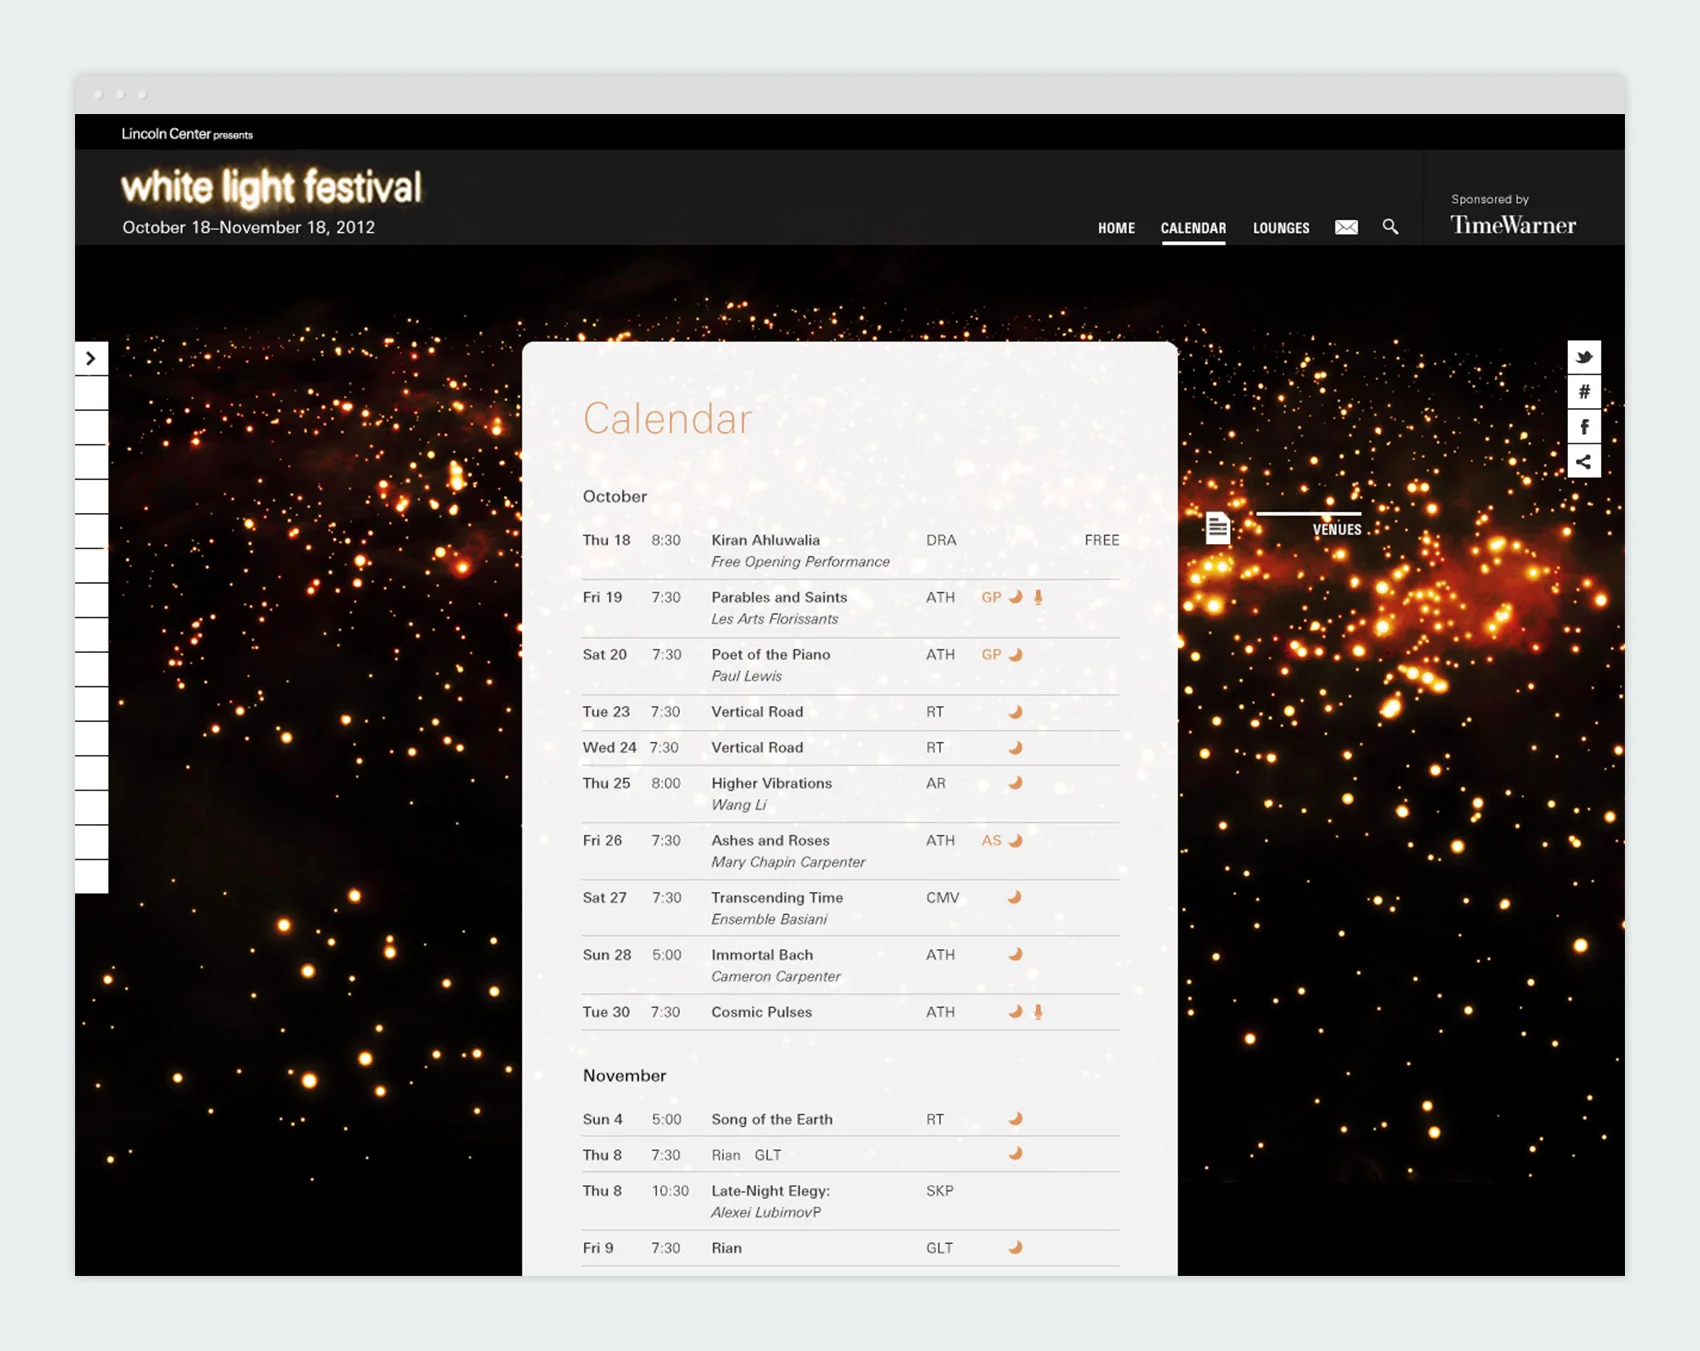Click SKP venue code for Late-Night Elegy
The width and height of the screenshot is (1700, 1351).
(939, 1191)
